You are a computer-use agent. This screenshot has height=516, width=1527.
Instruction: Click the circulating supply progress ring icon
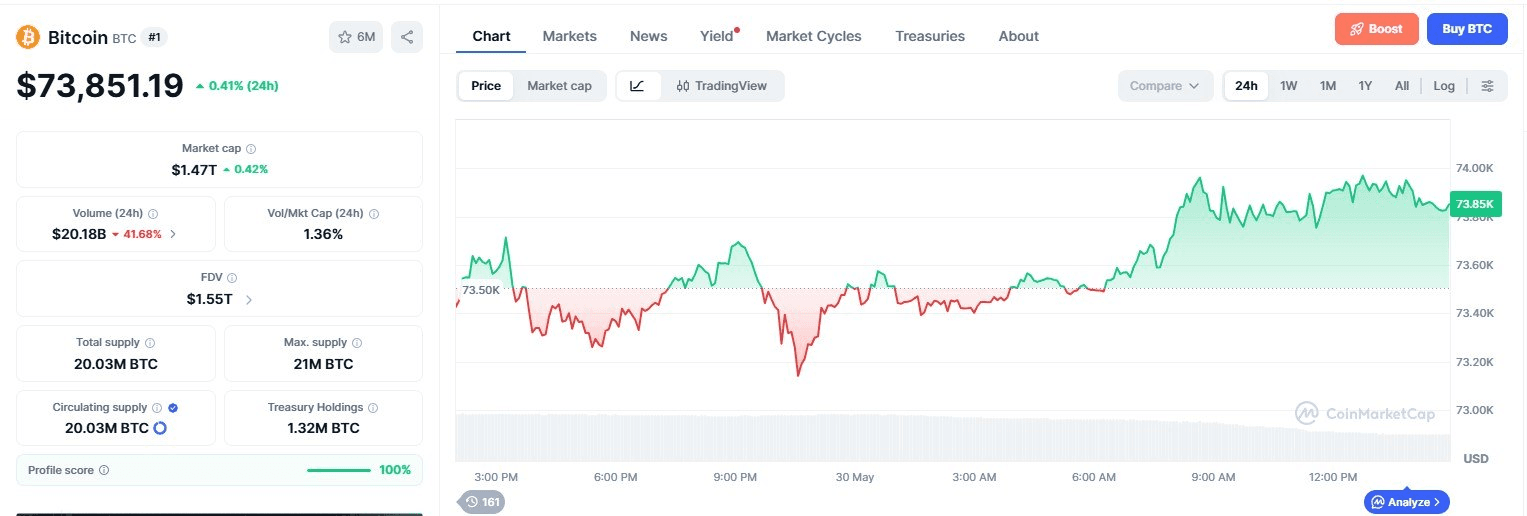pyautogui.click(x=159, y=428)
